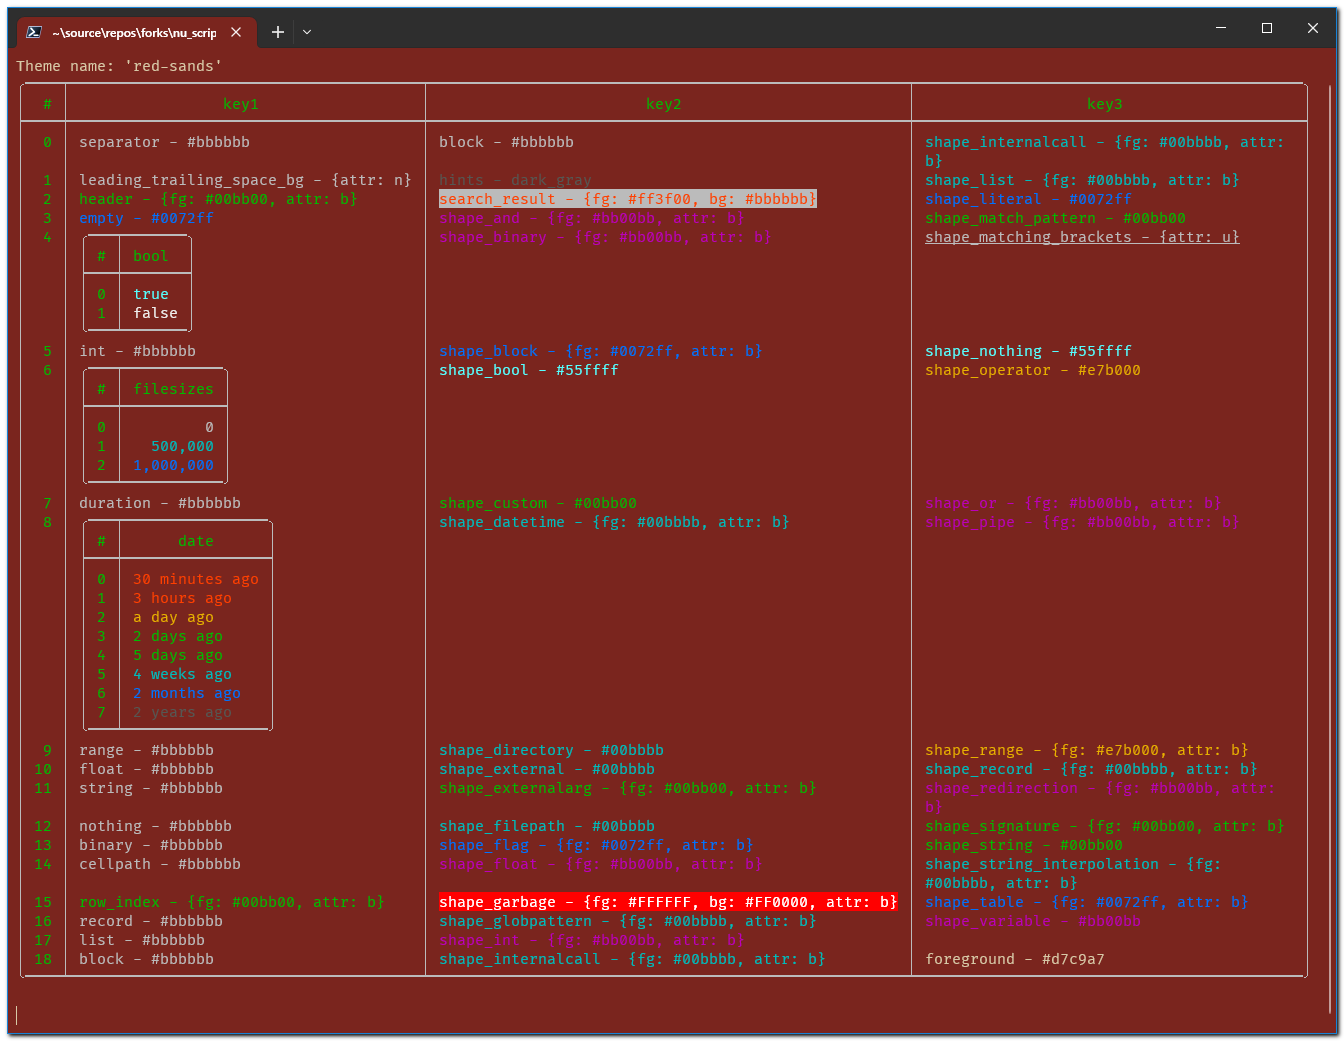Click 'shape_literal - #0072ff'
This screenshot has width=1344, height=1041.
click(1028, 199)
